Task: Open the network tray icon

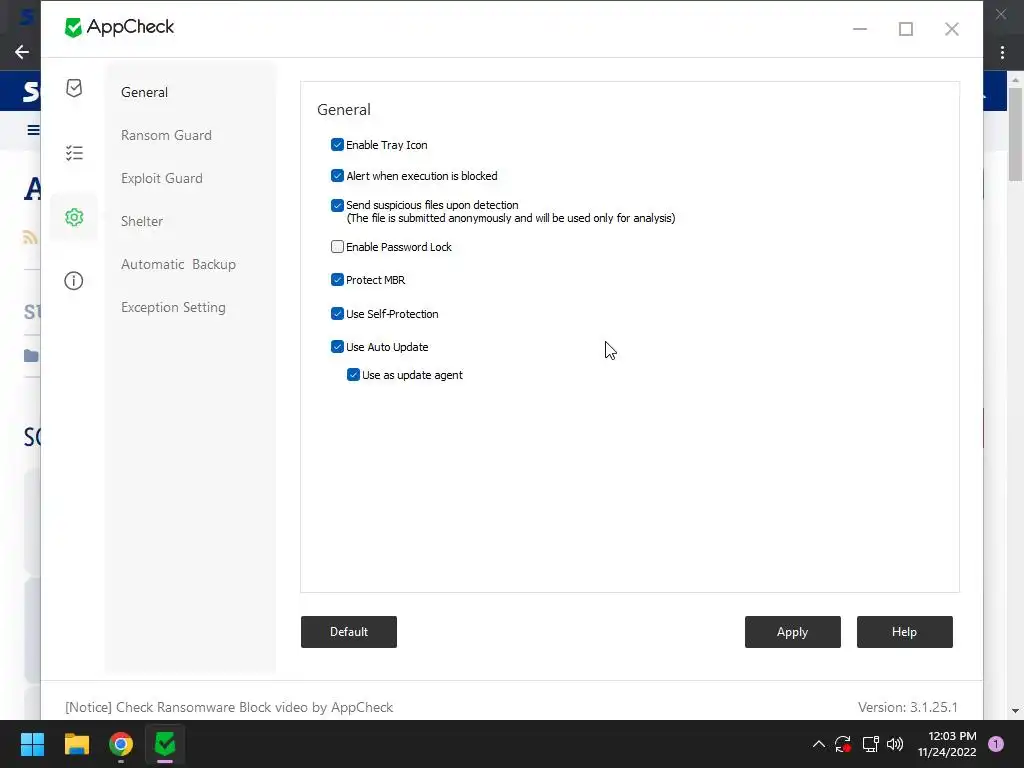Action: pos(870,744)
